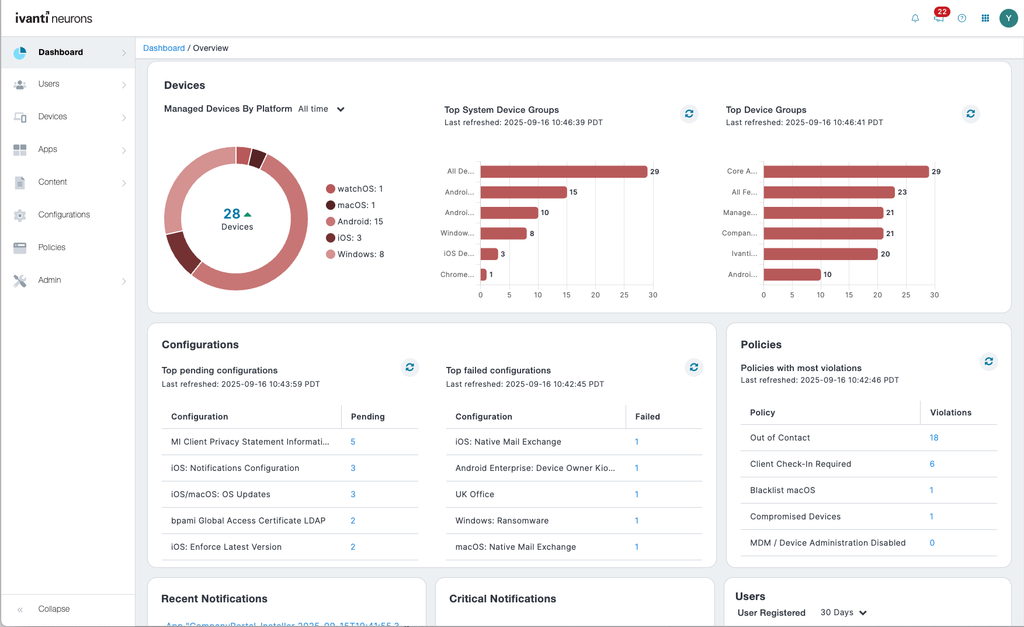This screenshot has width=1024, height=627.
Task: Click the Dashboard breadcrumb link
Action: (x=164, y=48)
